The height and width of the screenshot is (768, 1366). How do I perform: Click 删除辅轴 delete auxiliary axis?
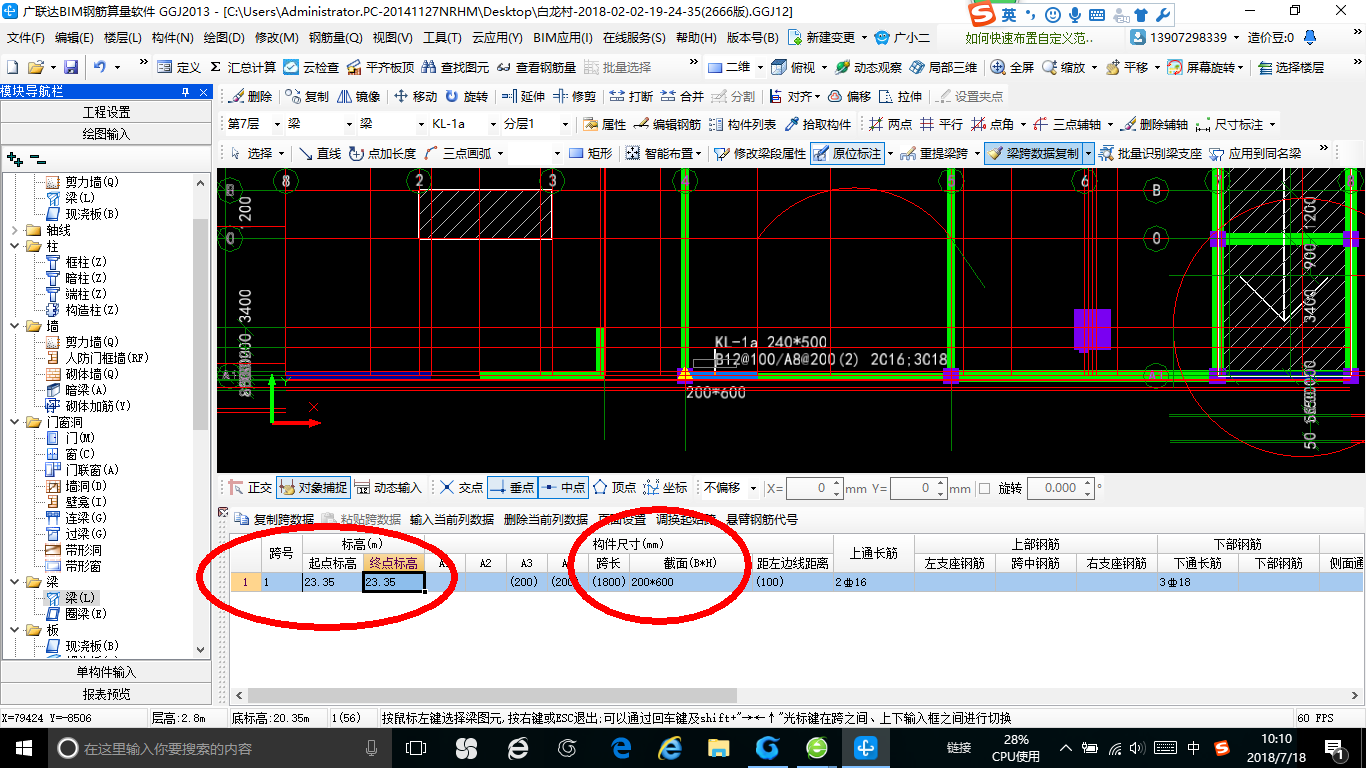pos(1154,124)
